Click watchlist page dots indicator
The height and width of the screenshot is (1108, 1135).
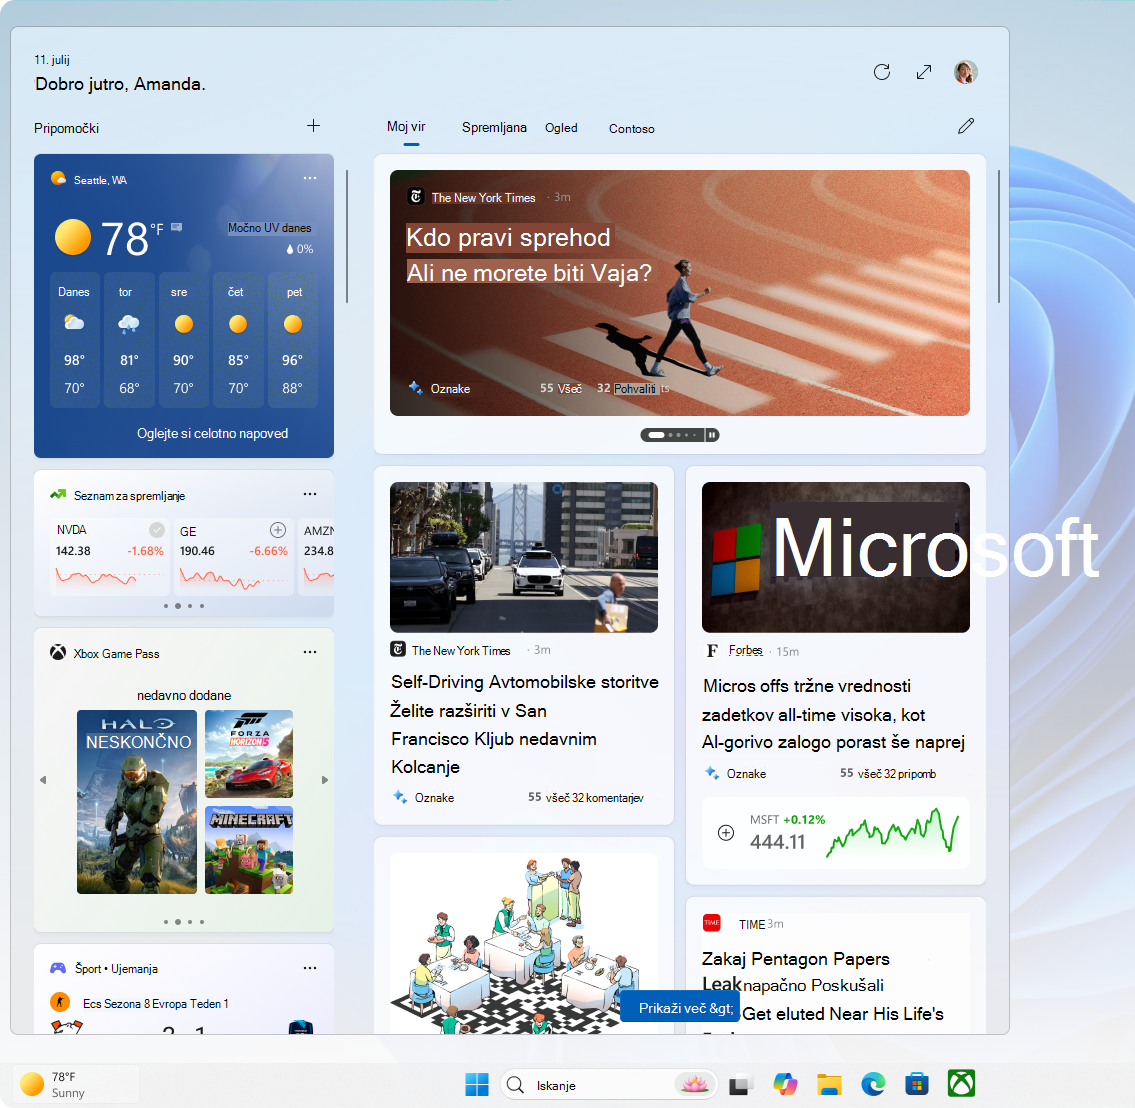pos(184,606)
